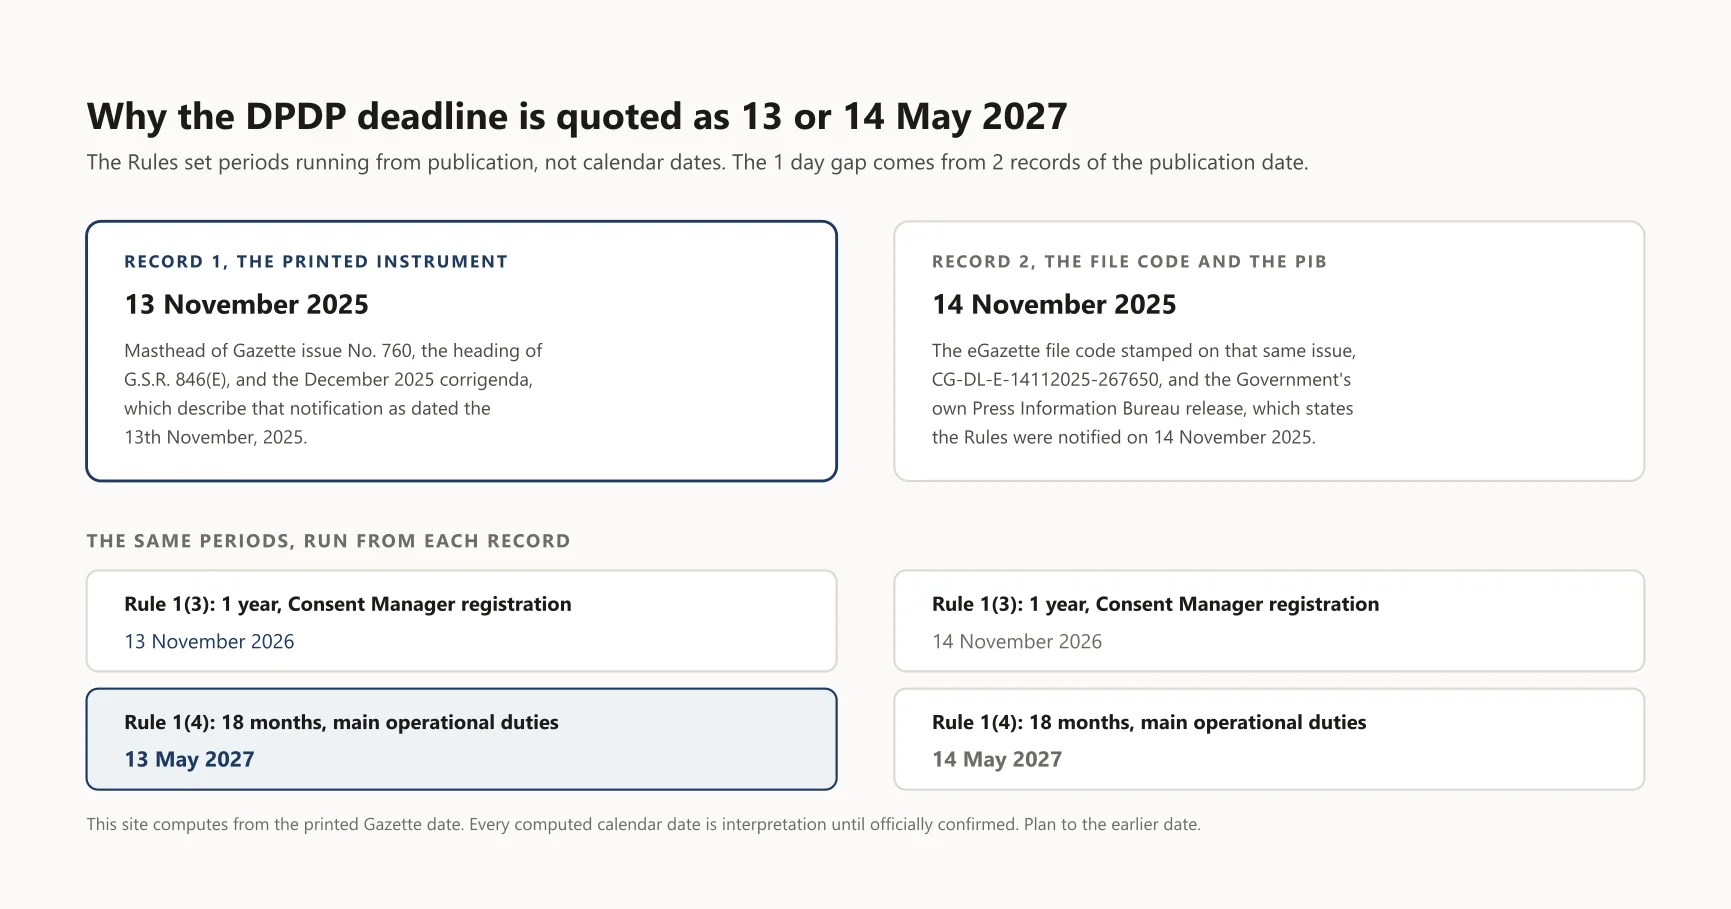This screenshot has height=909, width=1731.
Task: Click the G.S.R. 846(E) description paragraph
Action: 333,394
